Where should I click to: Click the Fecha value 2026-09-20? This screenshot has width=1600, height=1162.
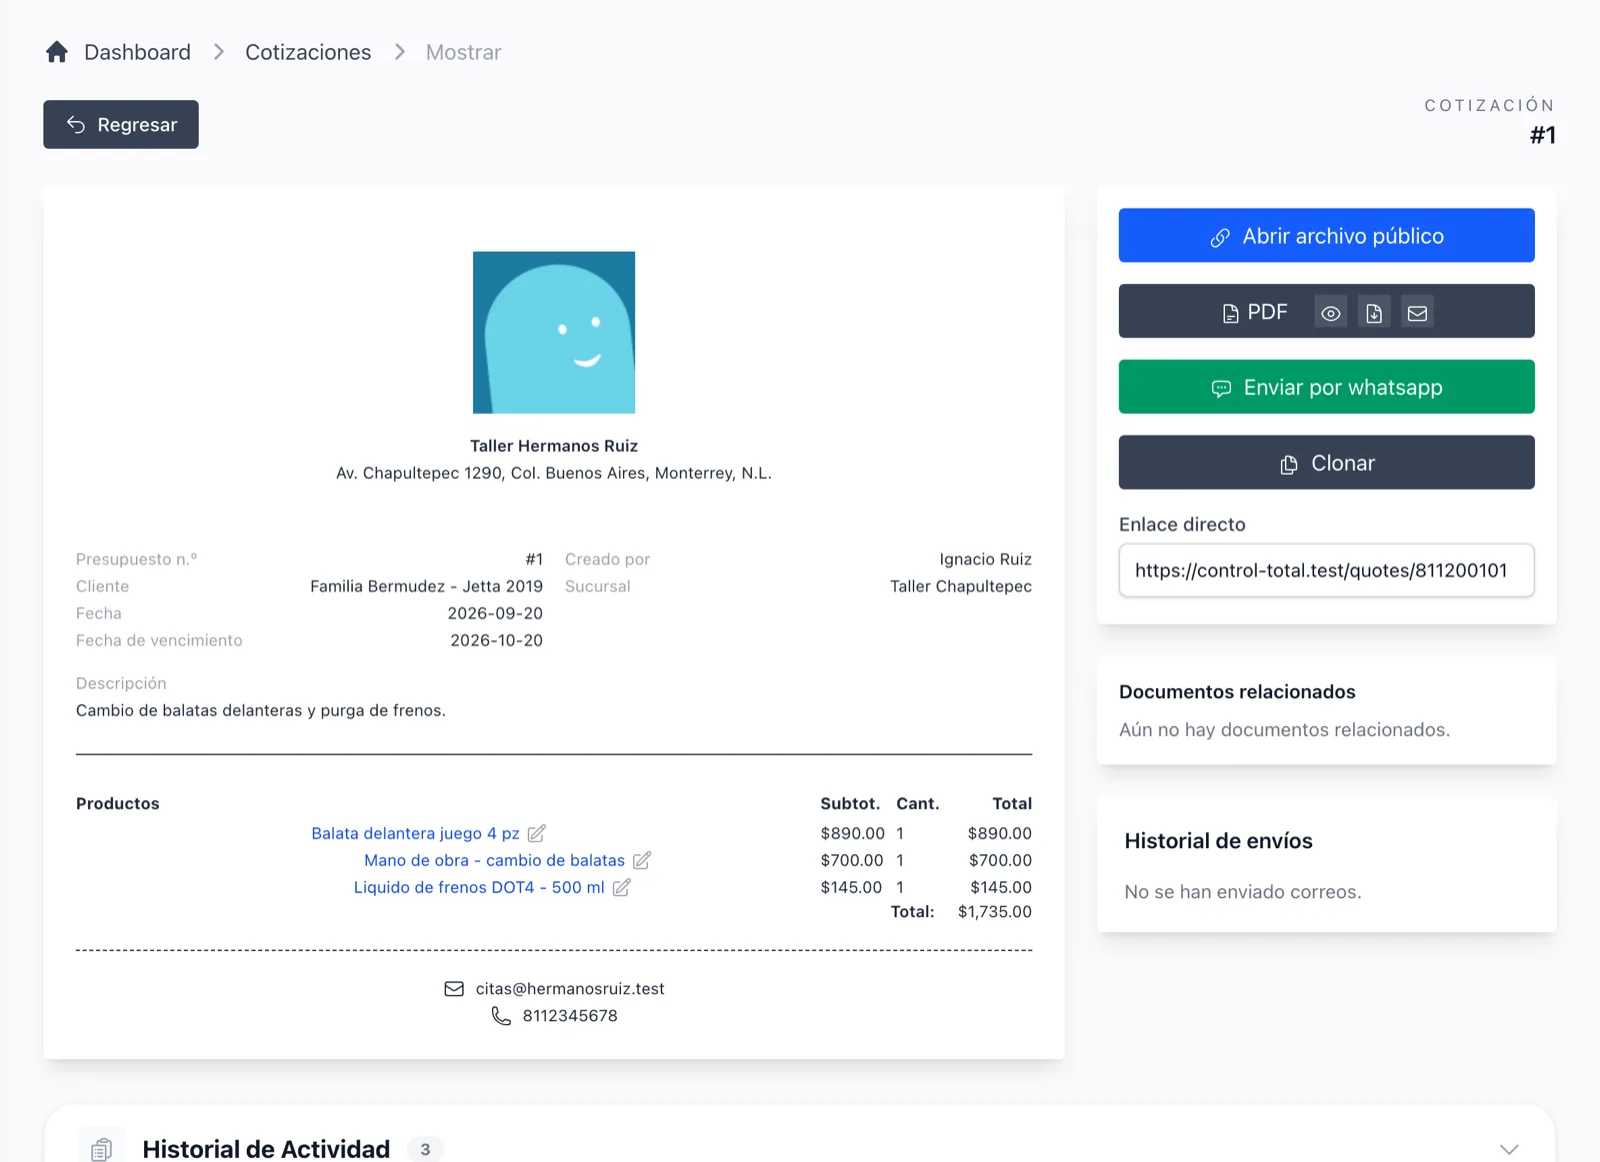[495, 613]
